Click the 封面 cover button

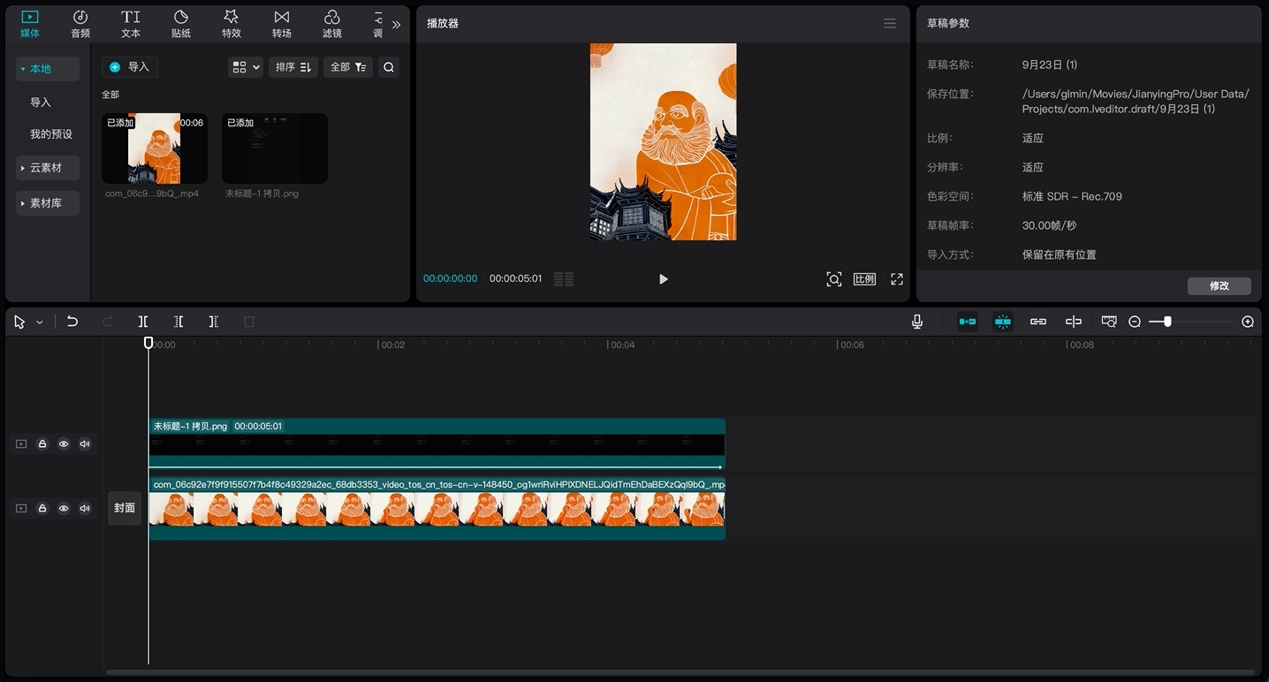(125, 508)
